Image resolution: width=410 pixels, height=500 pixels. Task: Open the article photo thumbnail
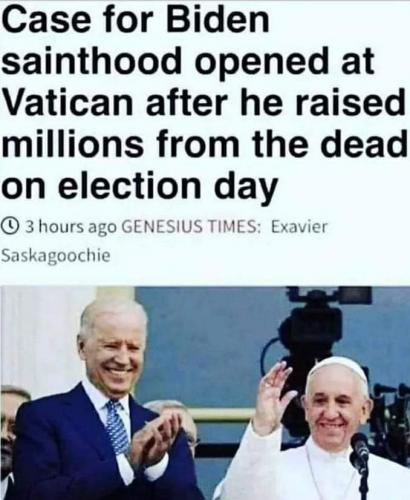tap(205, 393)
